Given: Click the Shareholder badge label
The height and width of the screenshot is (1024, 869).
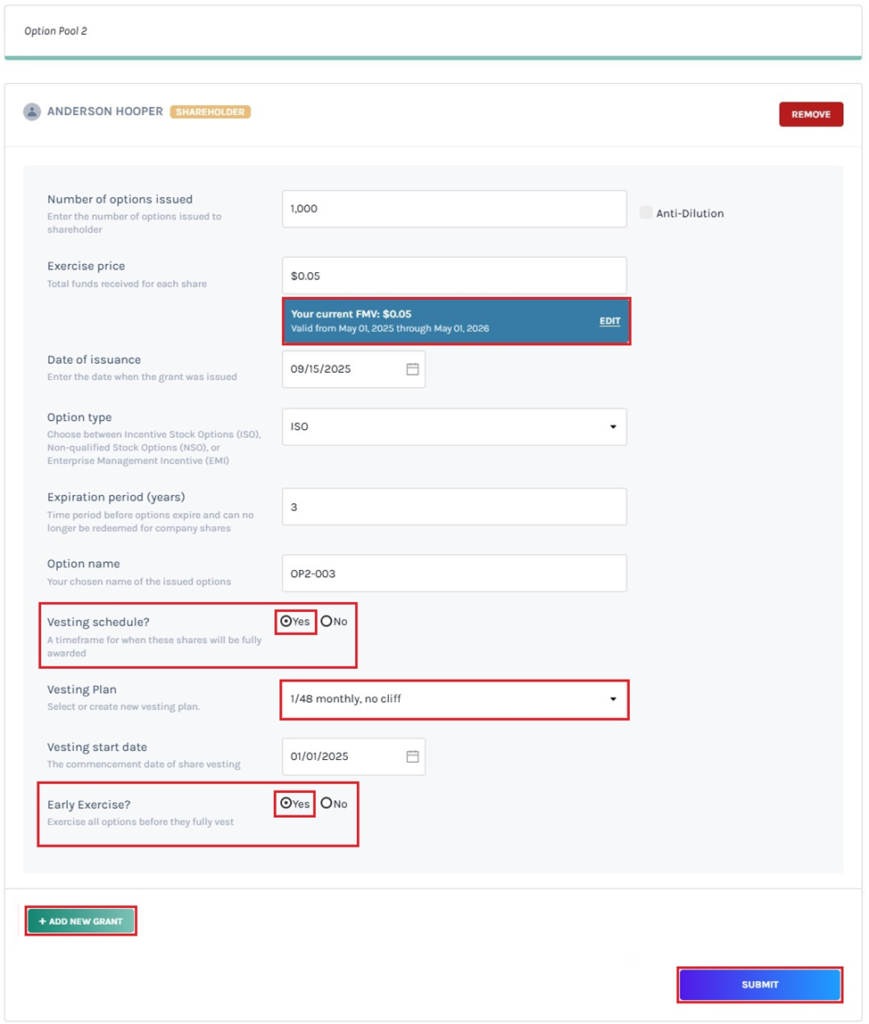Looking at the screenshot, I should (x=210, y=112).
